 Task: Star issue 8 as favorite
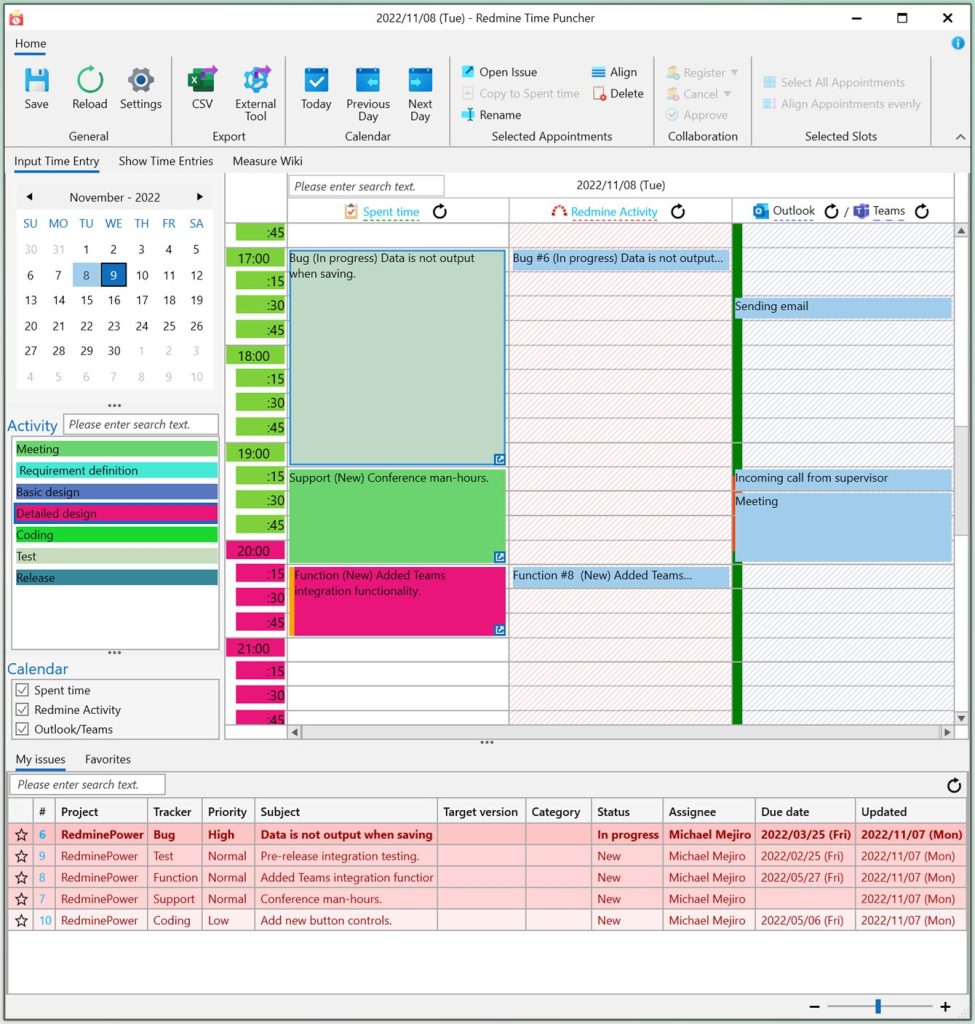22,878
